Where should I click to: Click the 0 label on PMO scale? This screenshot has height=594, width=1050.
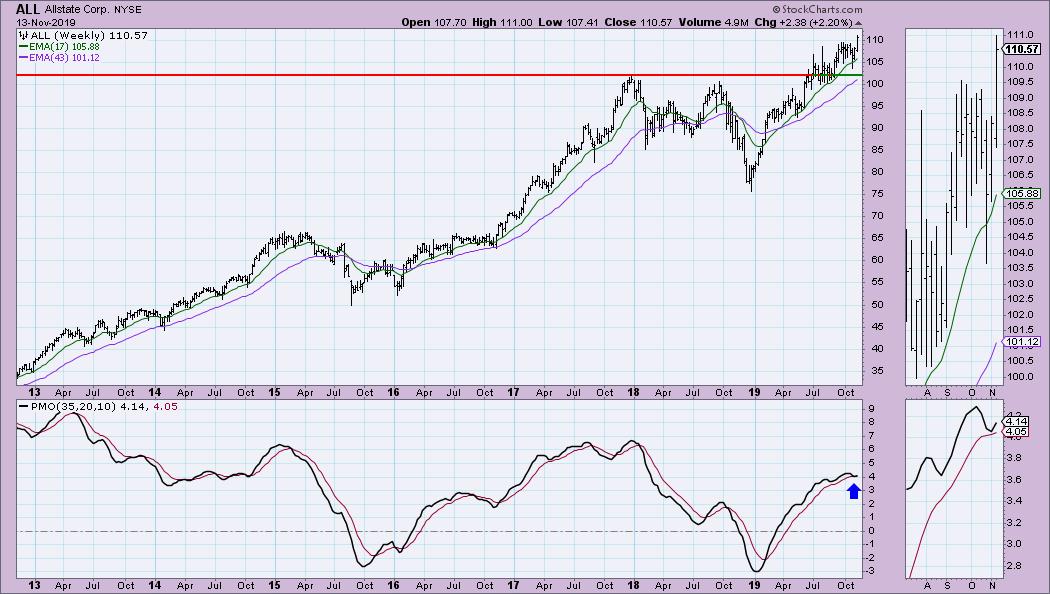(x=871, y=530)
